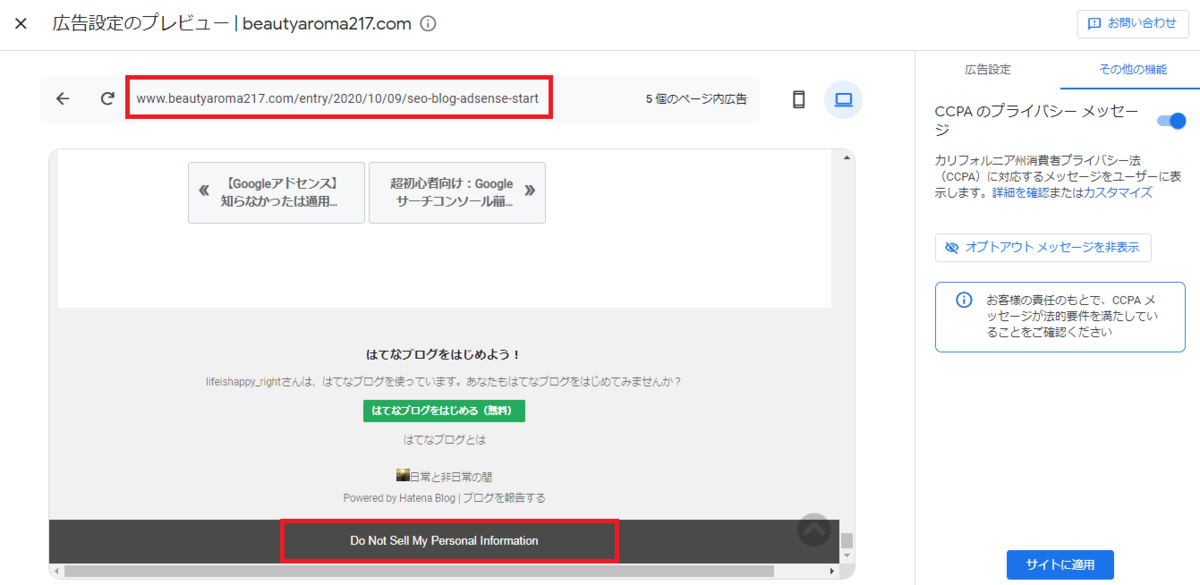Click 5 個のページ内広告 count text

tap(696, 99)
